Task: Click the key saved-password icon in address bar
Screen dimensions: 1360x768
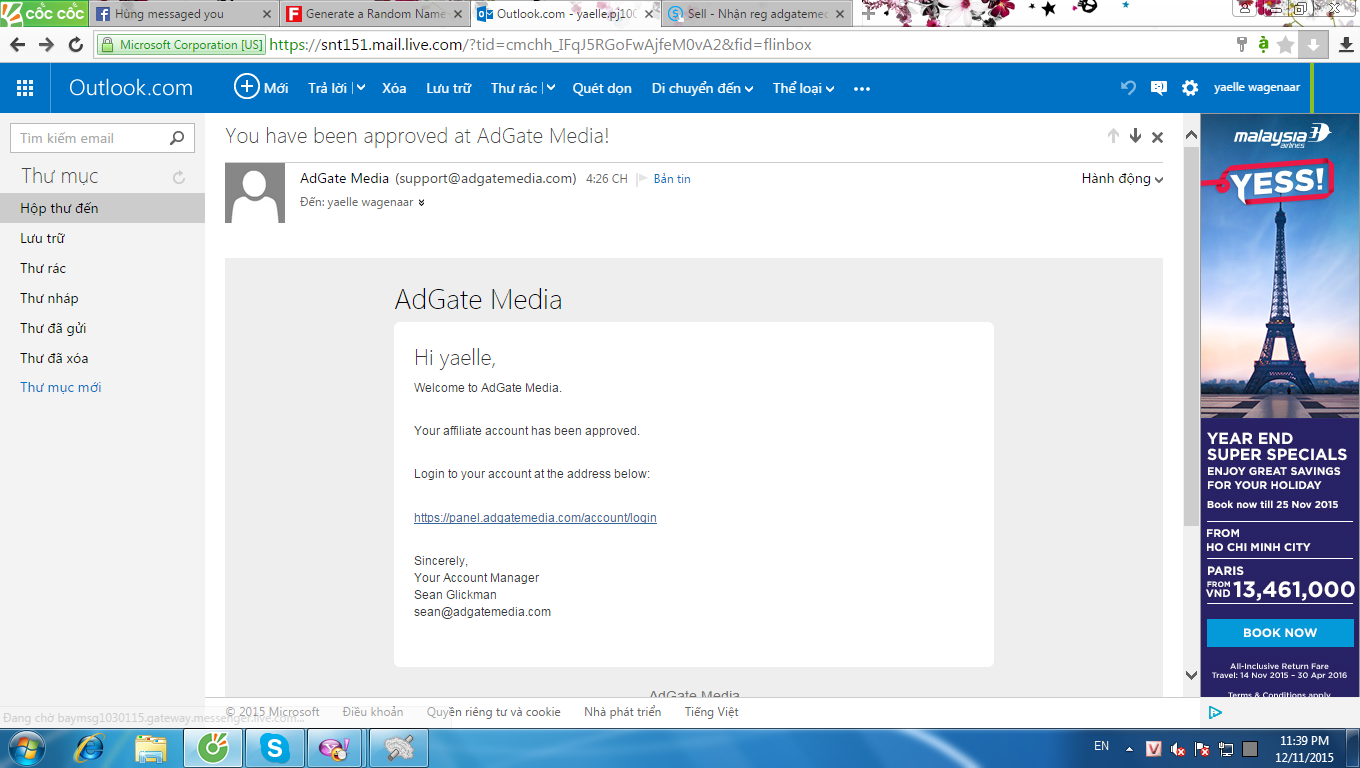Action: (1242, 45)
